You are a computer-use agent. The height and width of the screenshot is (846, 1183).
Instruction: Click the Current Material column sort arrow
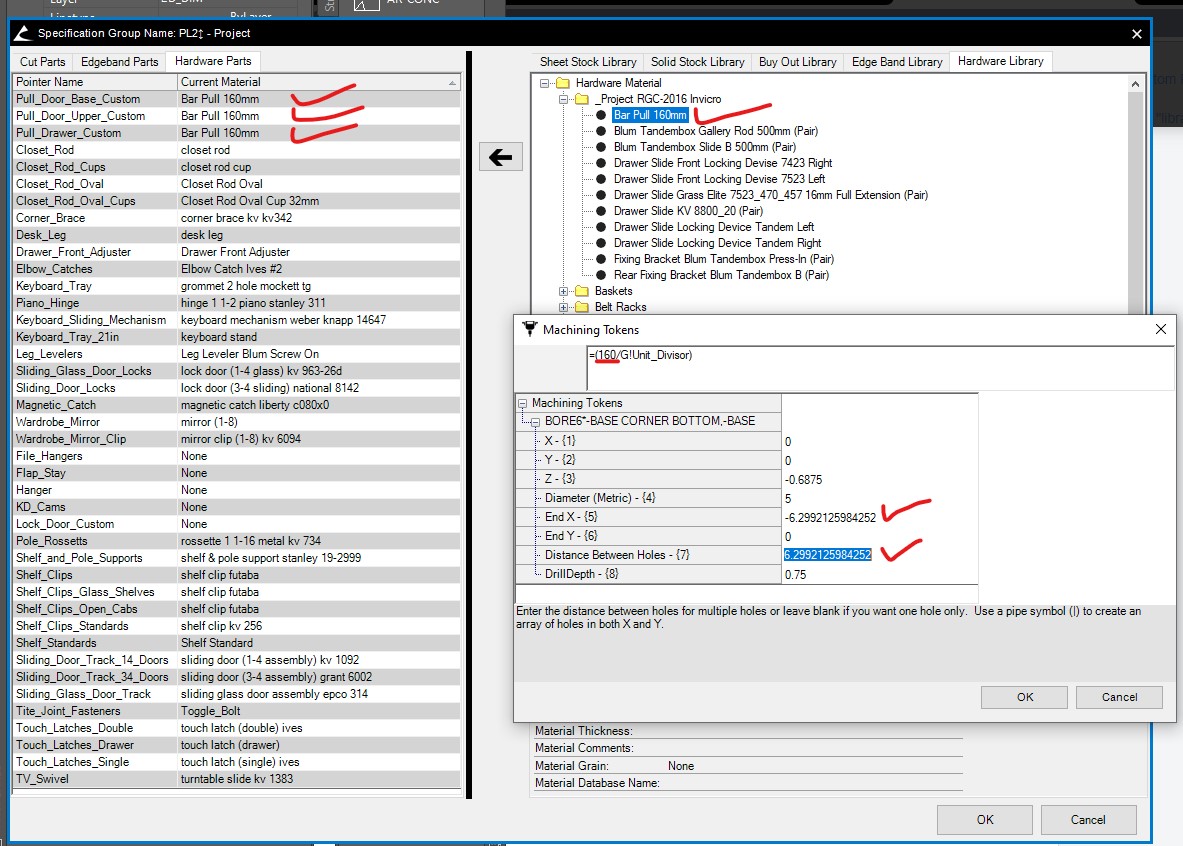tap(452, 82)
